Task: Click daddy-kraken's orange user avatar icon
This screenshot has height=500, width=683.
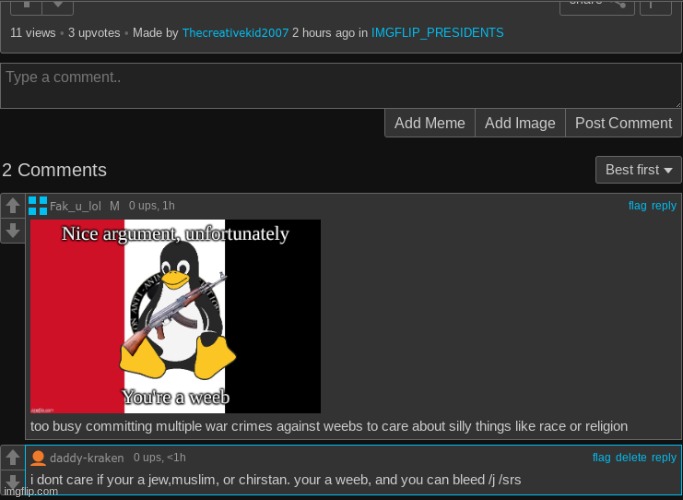Action: (38, 458)
